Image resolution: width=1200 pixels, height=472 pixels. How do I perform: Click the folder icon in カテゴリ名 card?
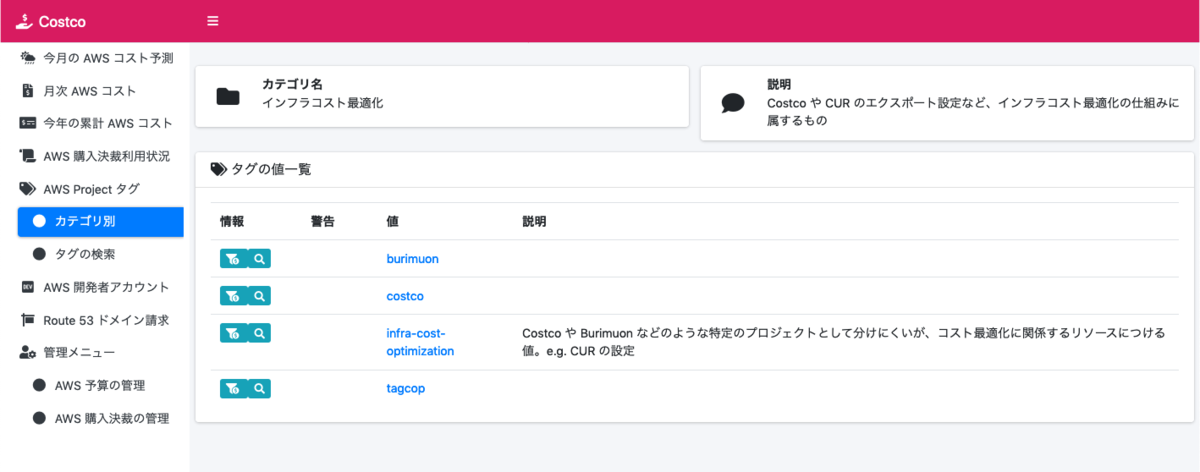pyautogui.click(x=228, y=97)
